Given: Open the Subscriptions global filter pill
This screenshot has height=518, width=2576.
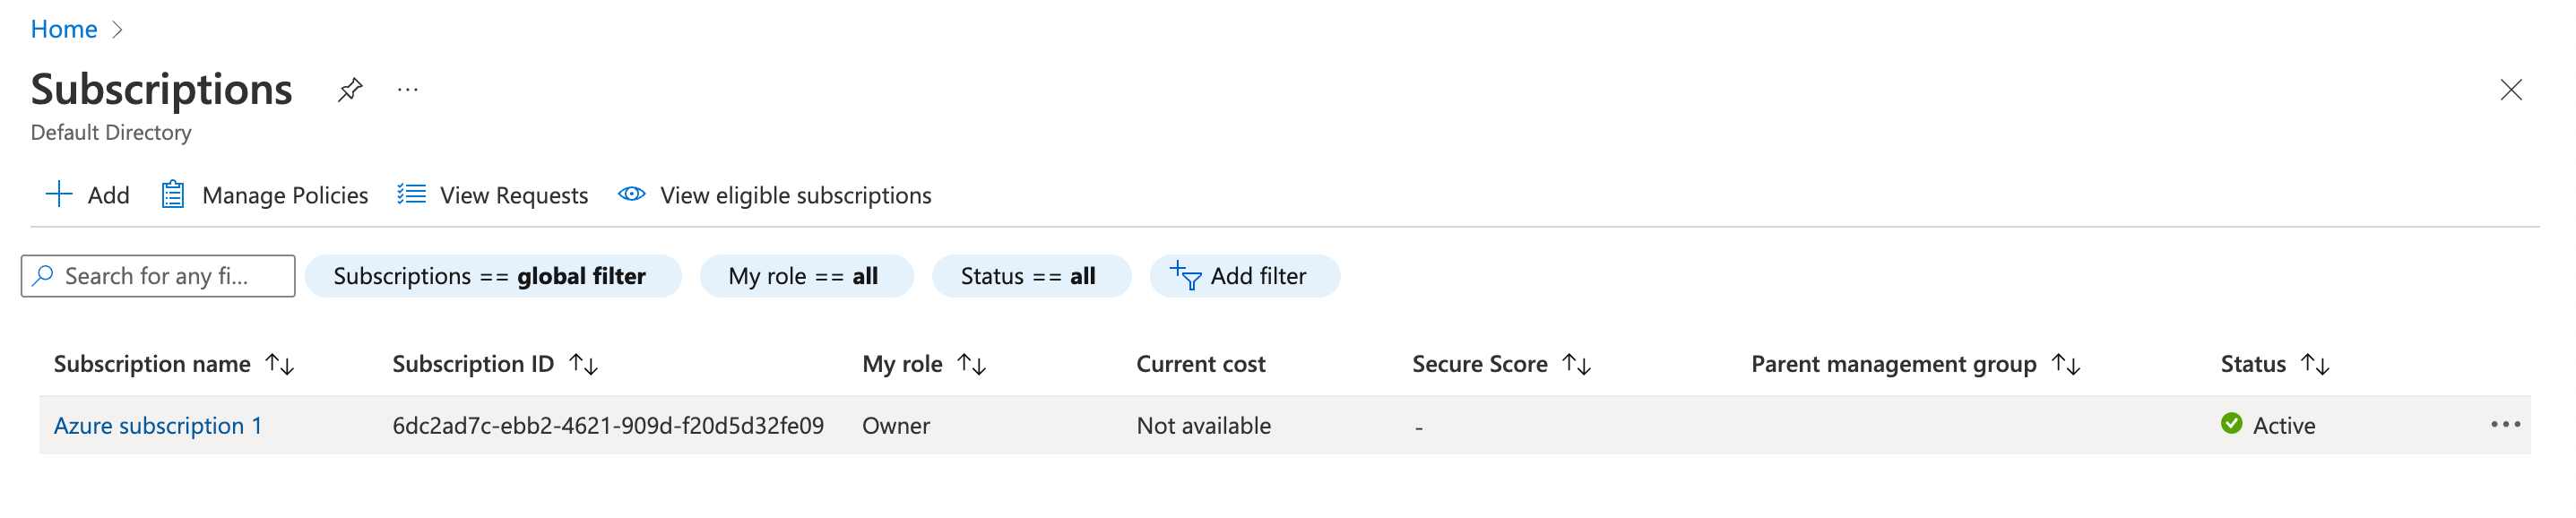Looking at the screenshot, I should (492, 276).
